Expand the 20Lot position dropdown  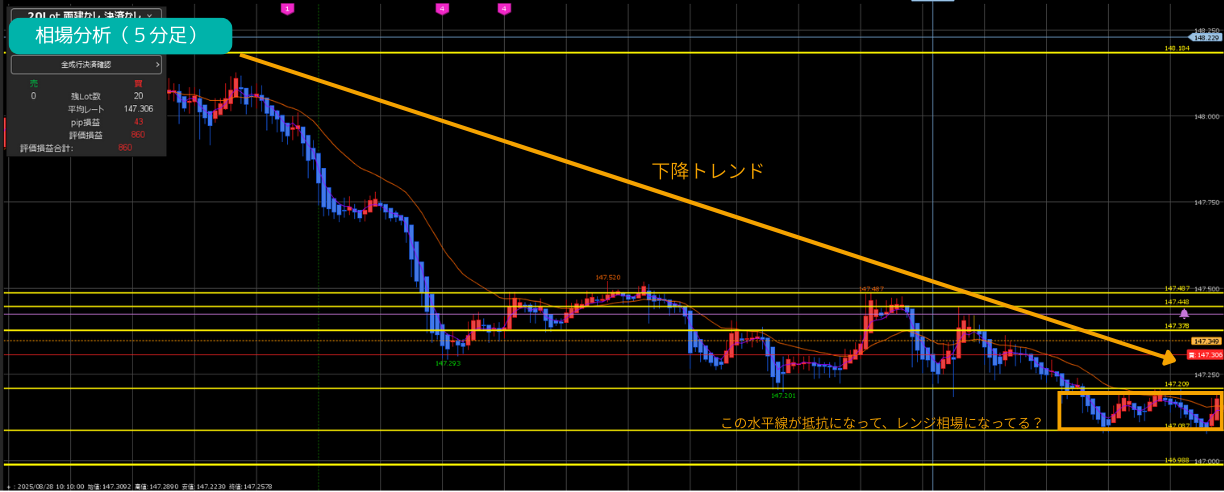coord(87,15)
